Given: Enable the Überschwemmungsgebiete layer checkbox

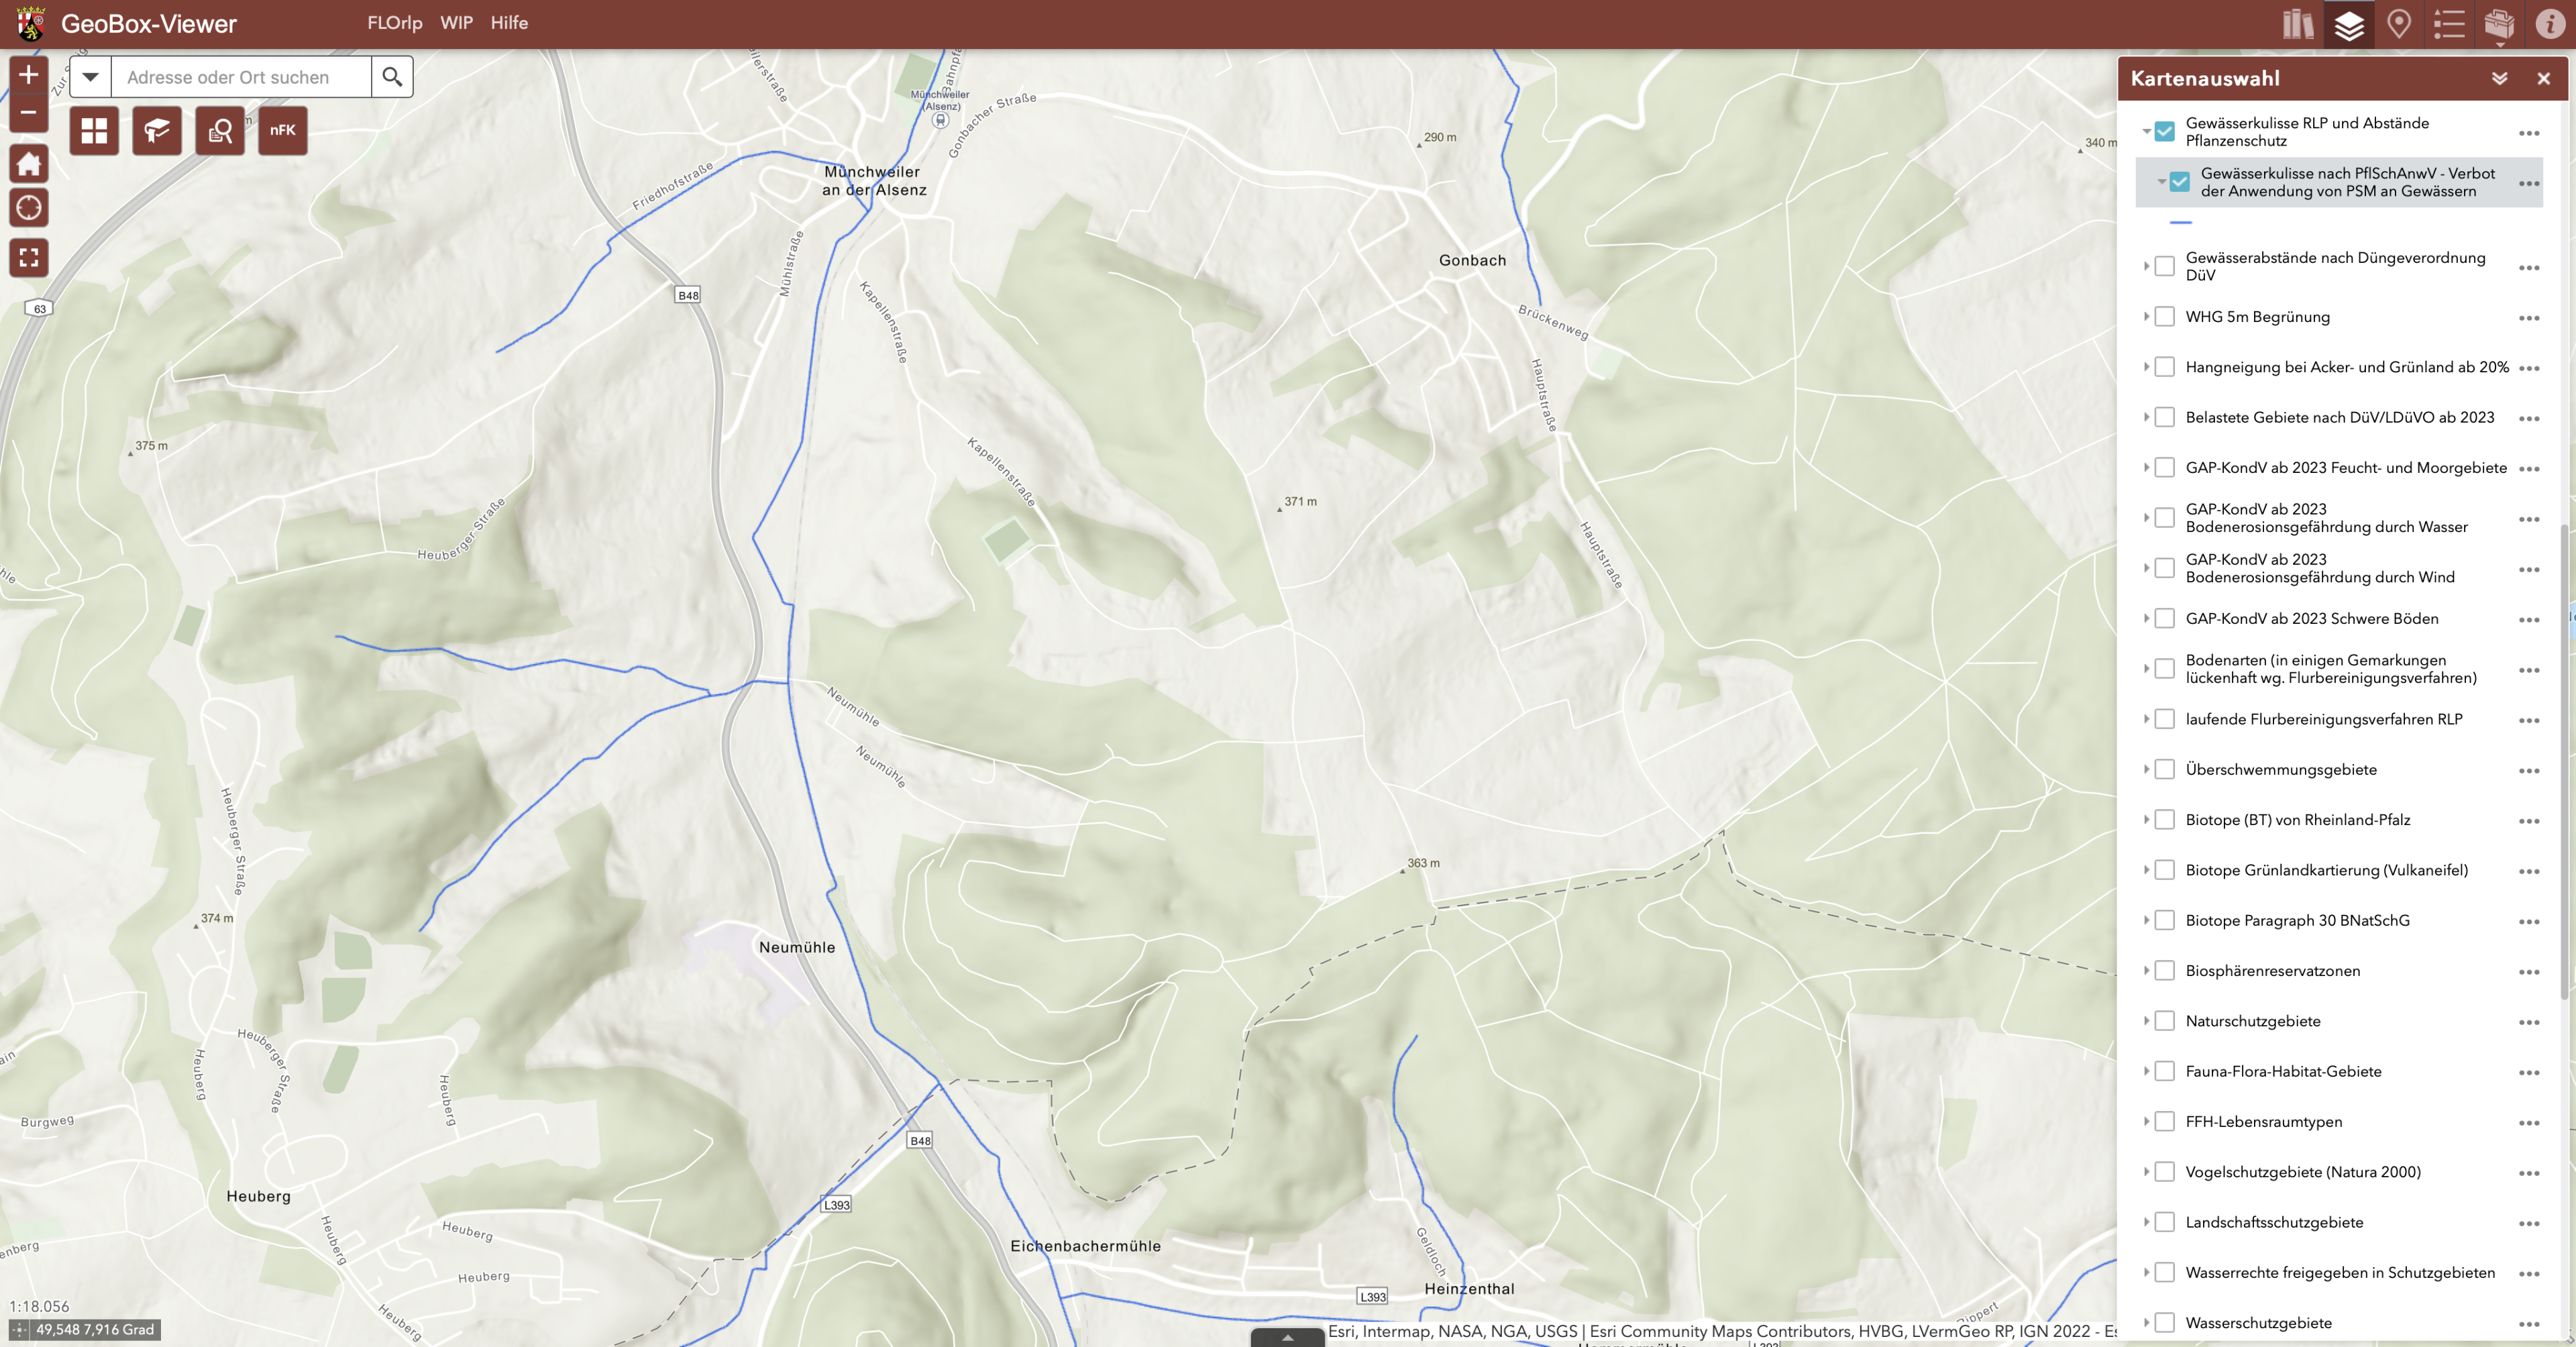Looking at the screenshot, I should (2165, 770).
